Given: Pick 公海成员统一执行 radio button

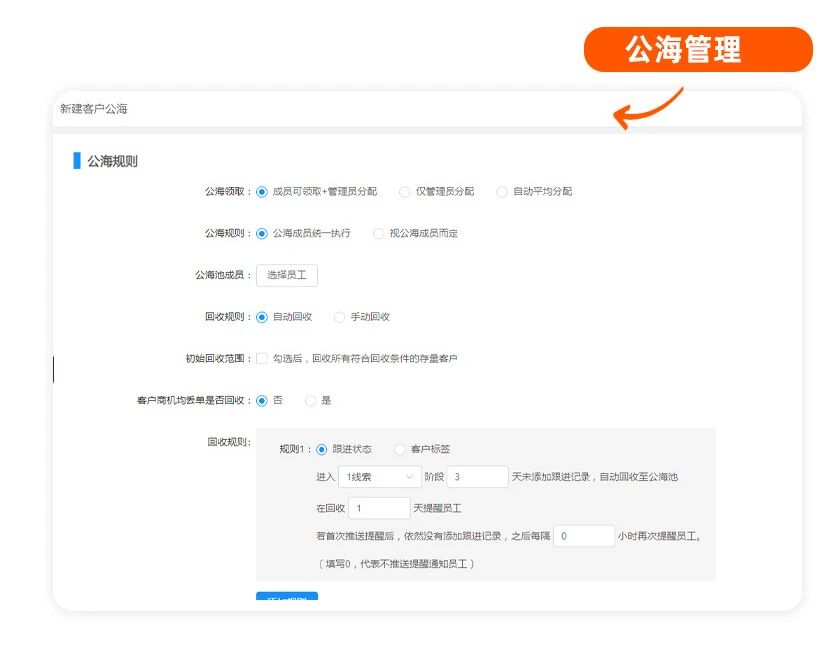Looking at the screenshot, I should [x=262, y=234].
